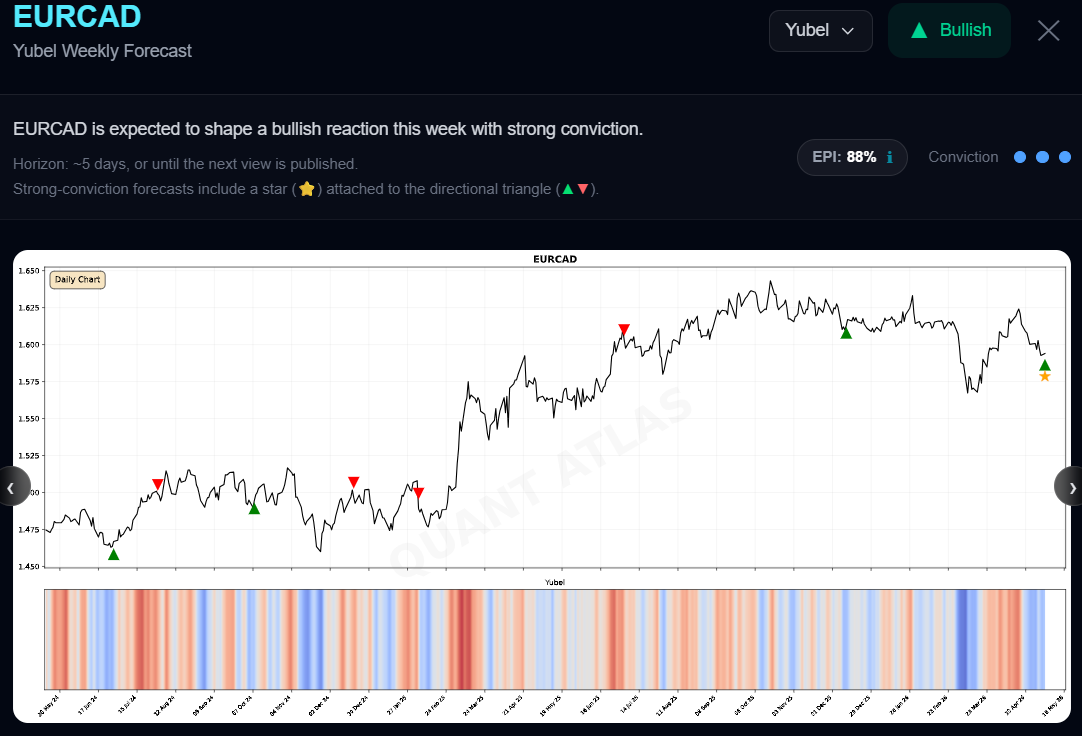The height and width of the screenshot is (736, 1082).
Task: Go to previous chart with left arrow
Action: [x=12, y=487]
